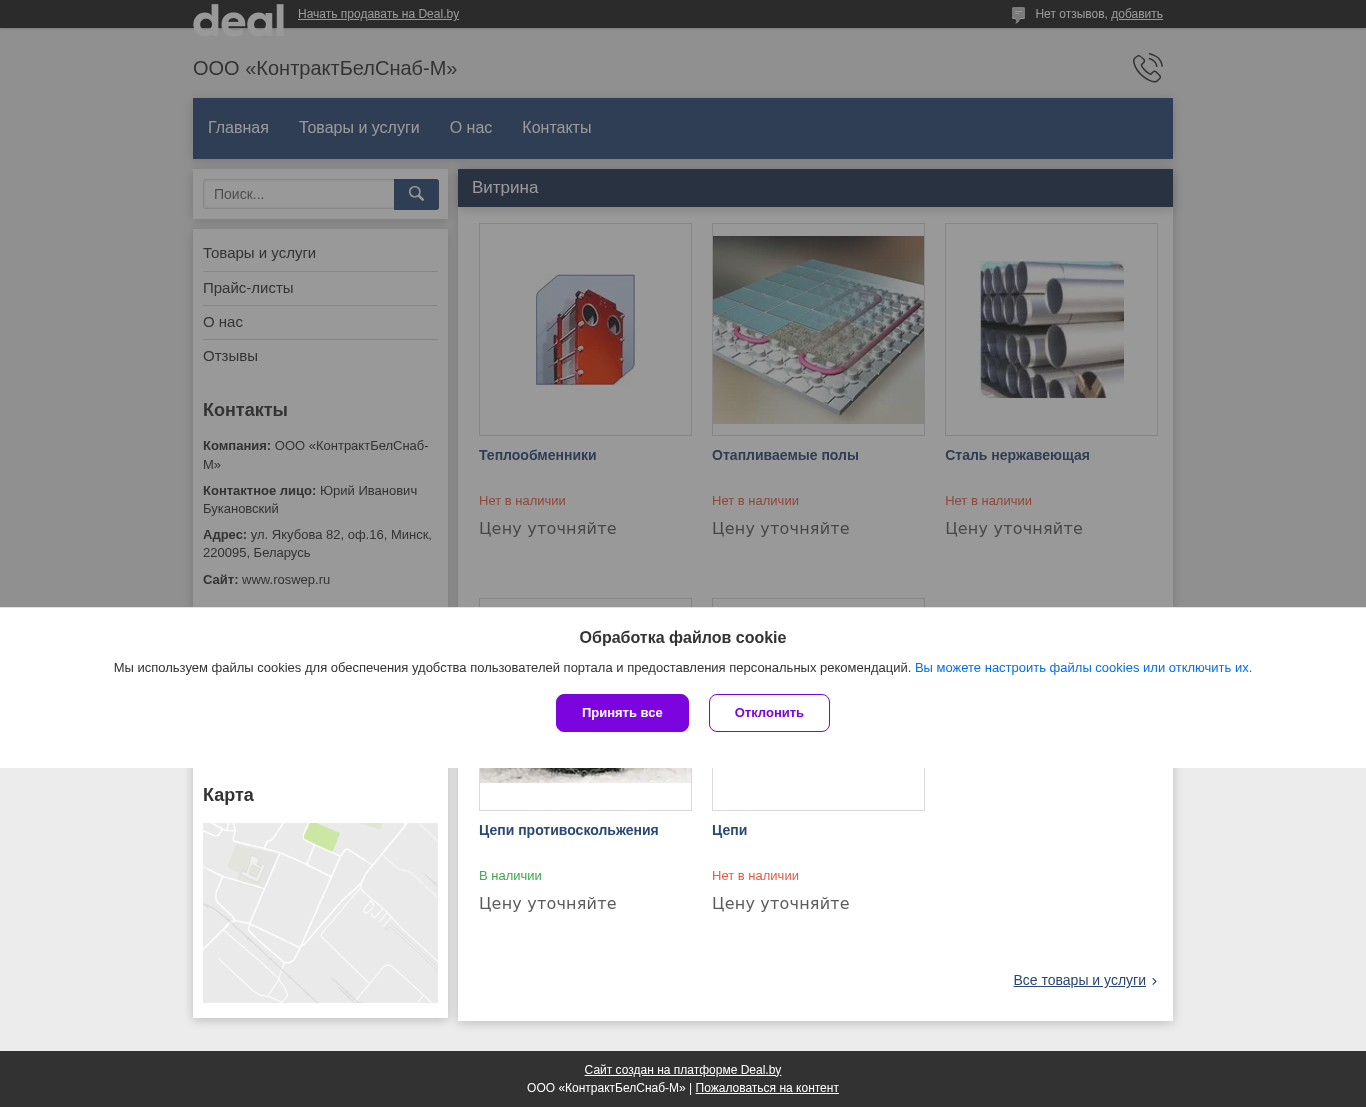This screenshot has height=1107, width=1366.
Task: Open the cookie settings configuration link
Action: pos(1082,668)
